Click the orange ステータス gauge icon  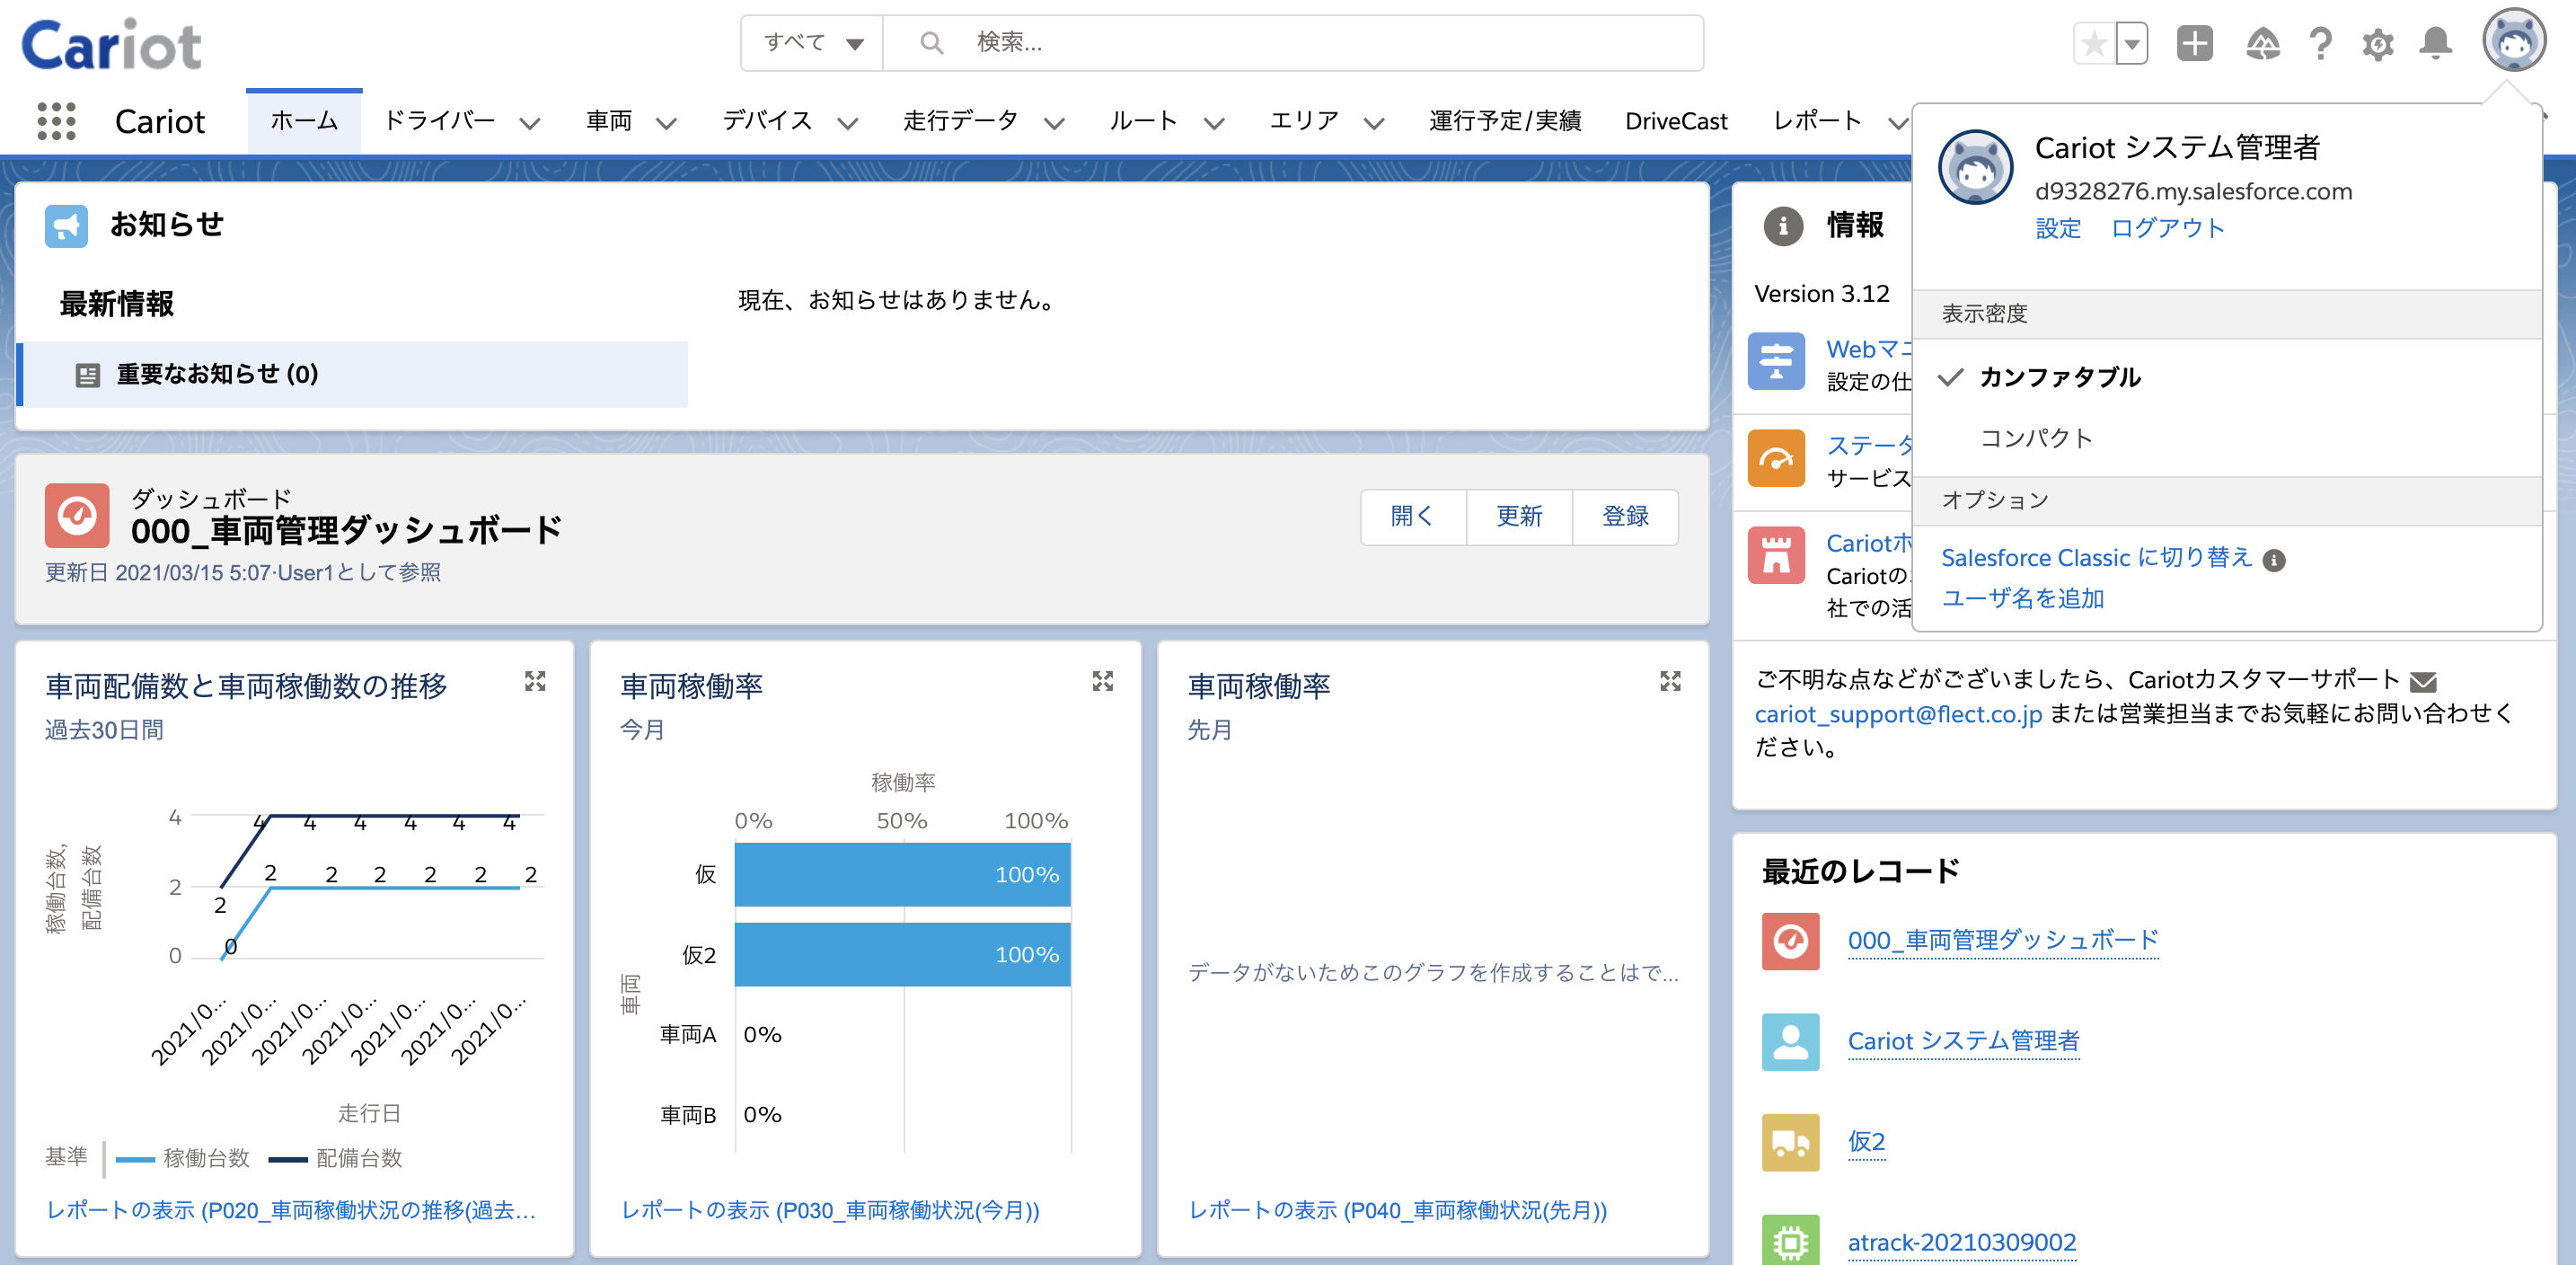[1776, 458]
